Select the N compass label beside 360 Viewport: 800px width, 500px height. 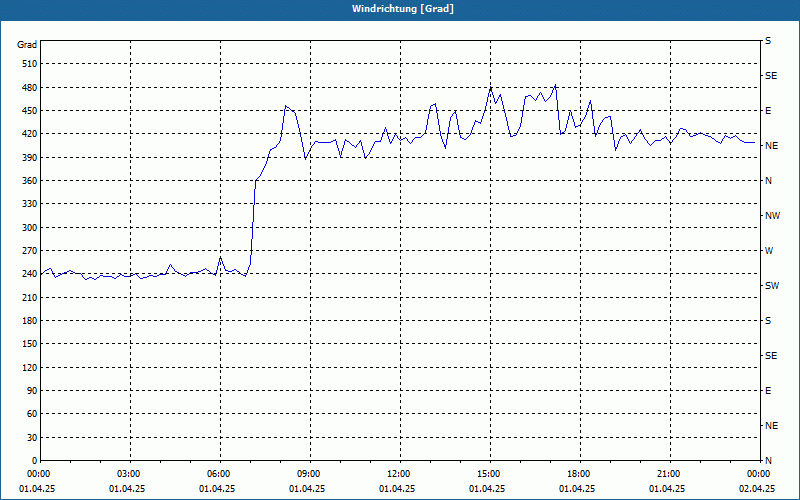tap(768, 181)
